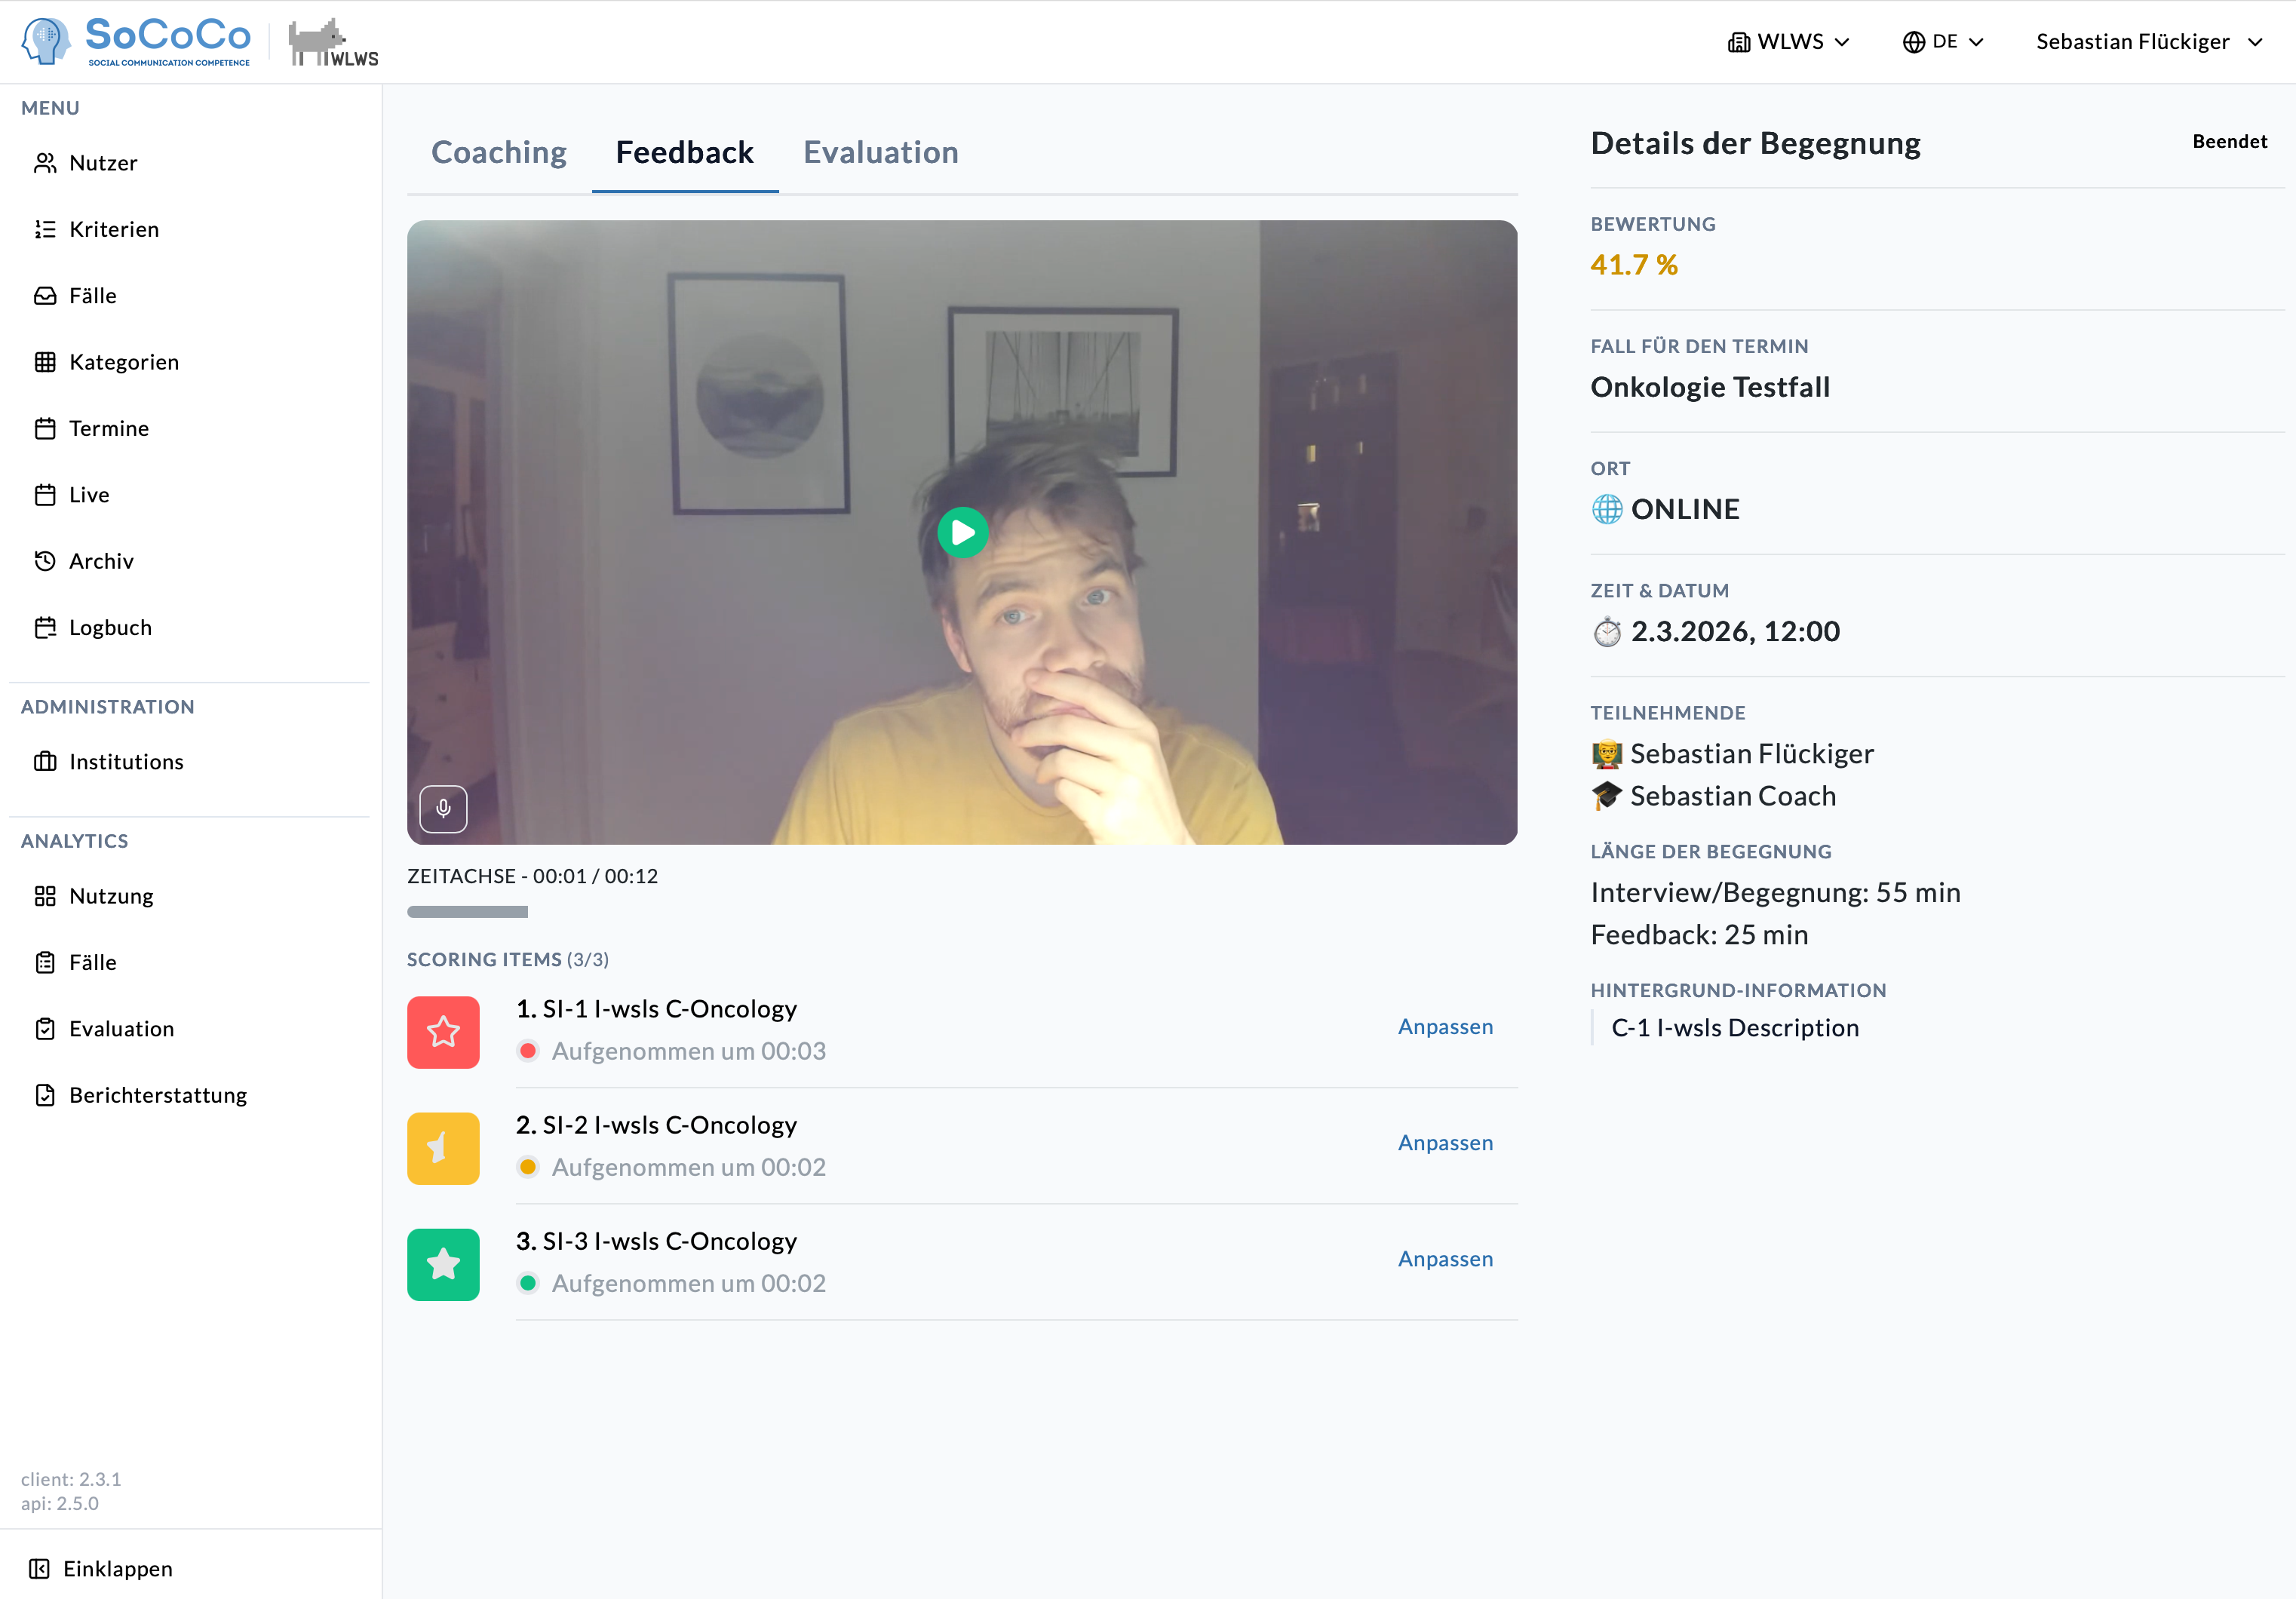Click the red star scoring icon for SI-1
Screen dimensions: 2296x1599
point(443,1031)
